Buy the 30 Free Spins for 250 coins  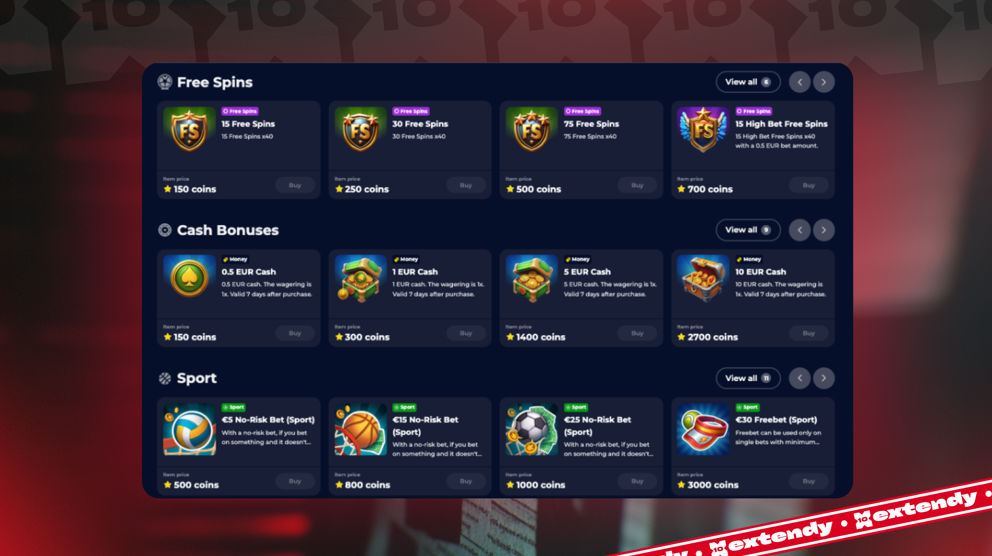466,185
